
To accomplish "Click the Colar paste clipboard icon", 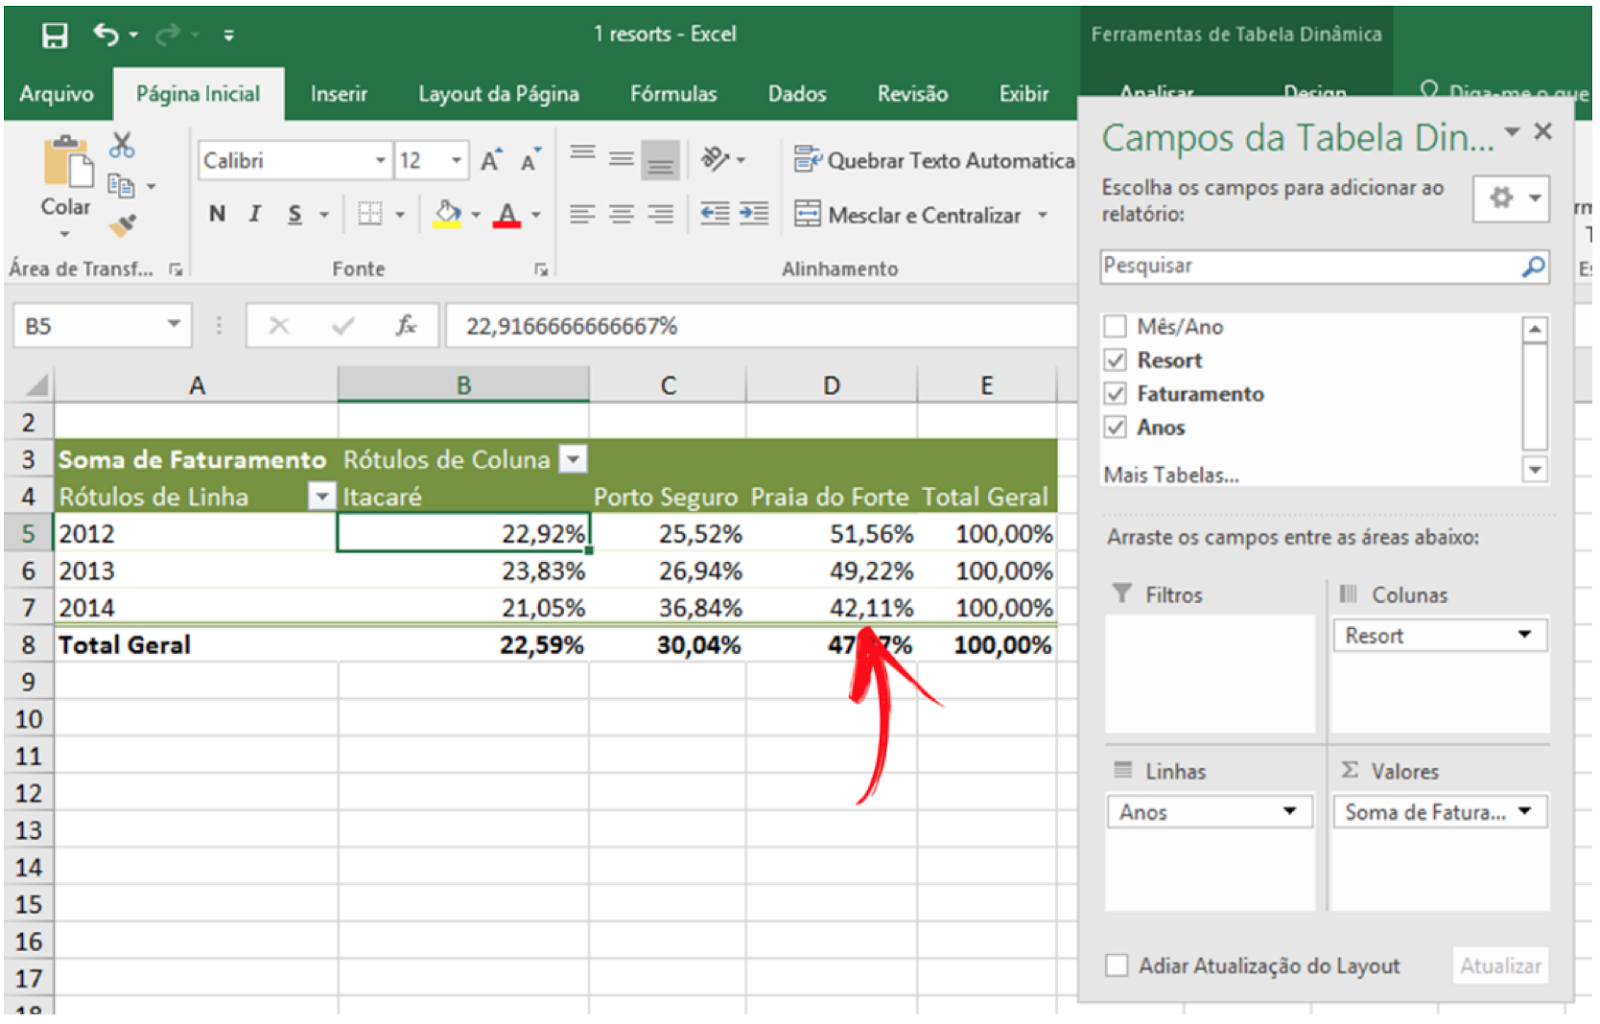I will pos(66,162).
